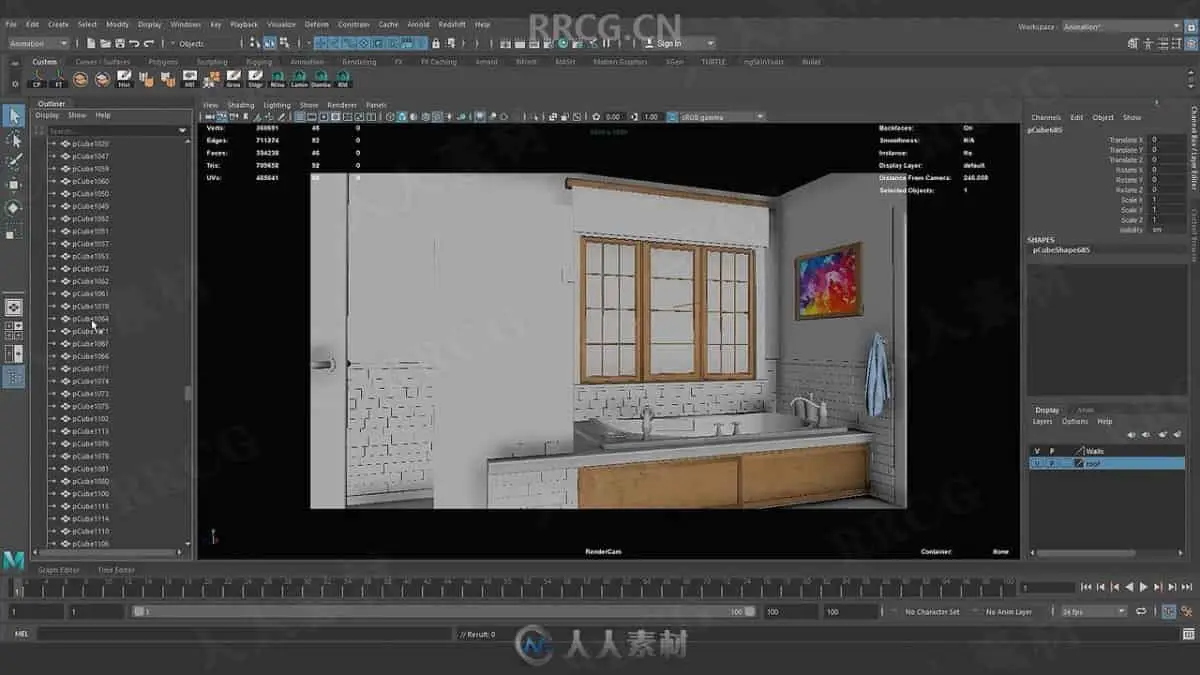Click No Character Set button

coord(932,611)
